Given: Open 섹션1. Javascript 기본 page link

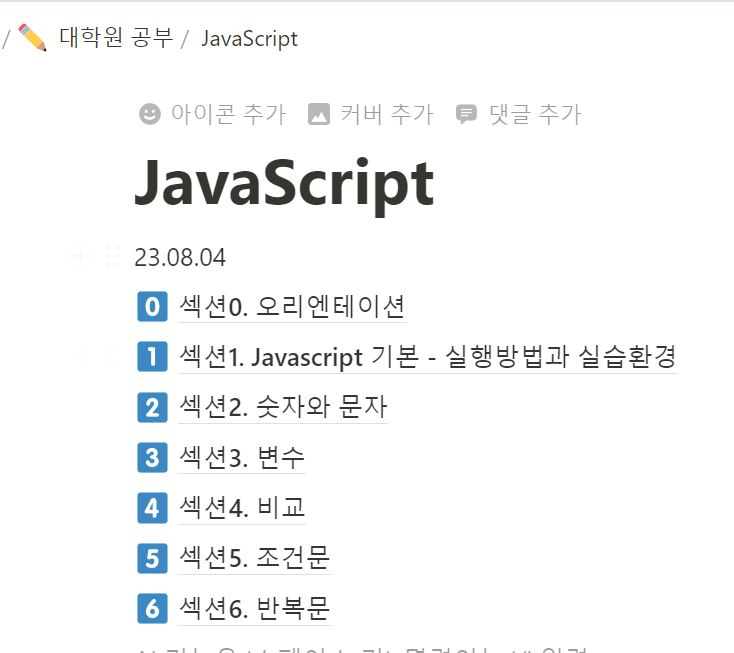Looking at the screenshot, I should point(428,357).
